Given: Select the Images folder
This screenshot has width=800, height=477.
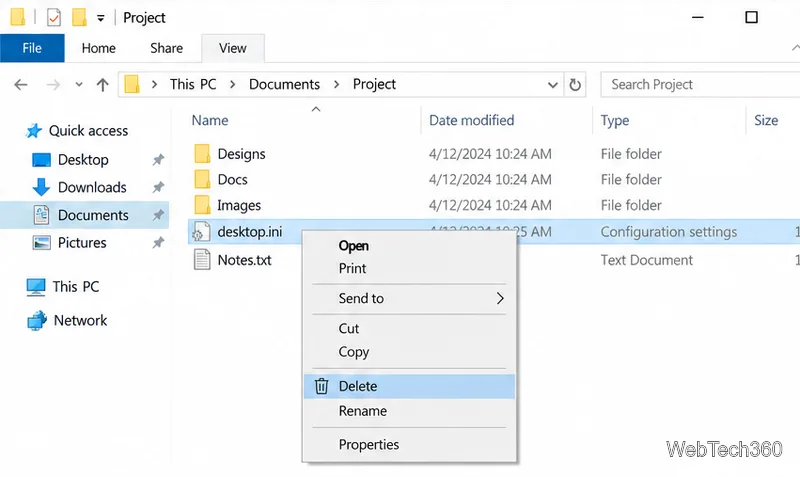Looking at the screenshot, I should pos(239,205).
